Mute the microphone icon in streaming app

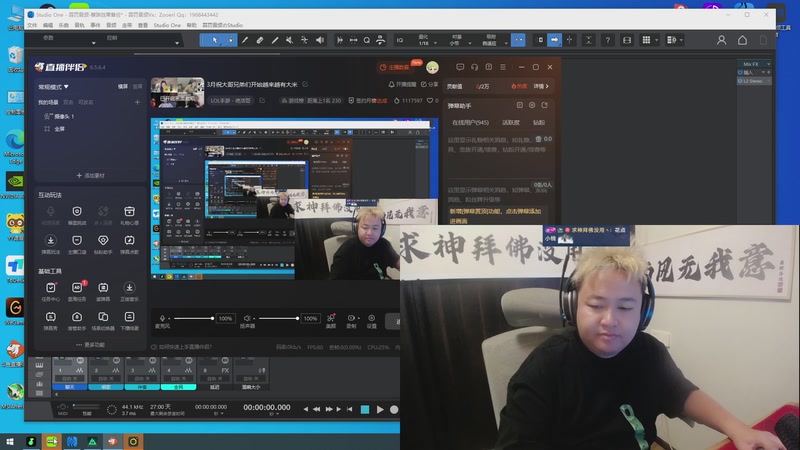click(162, 318)
